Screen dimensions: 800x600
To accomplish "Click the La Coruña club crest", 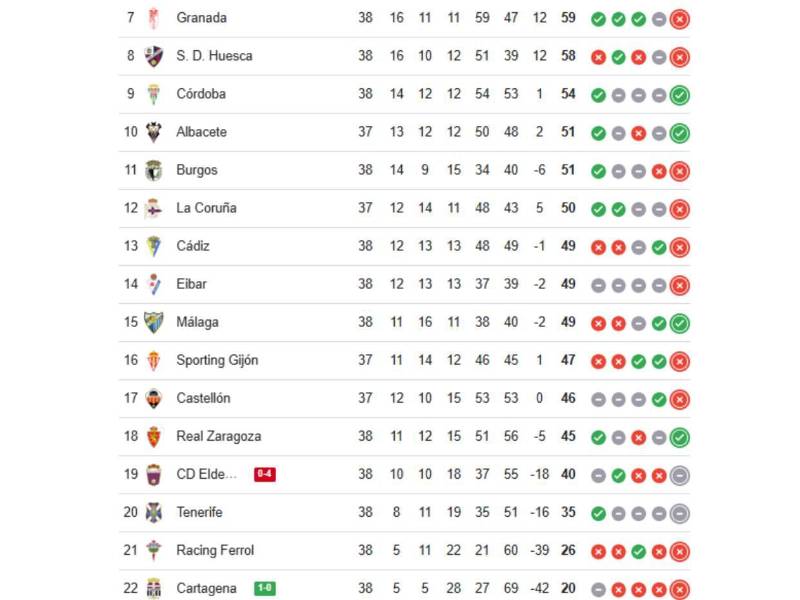I will 155,208.
